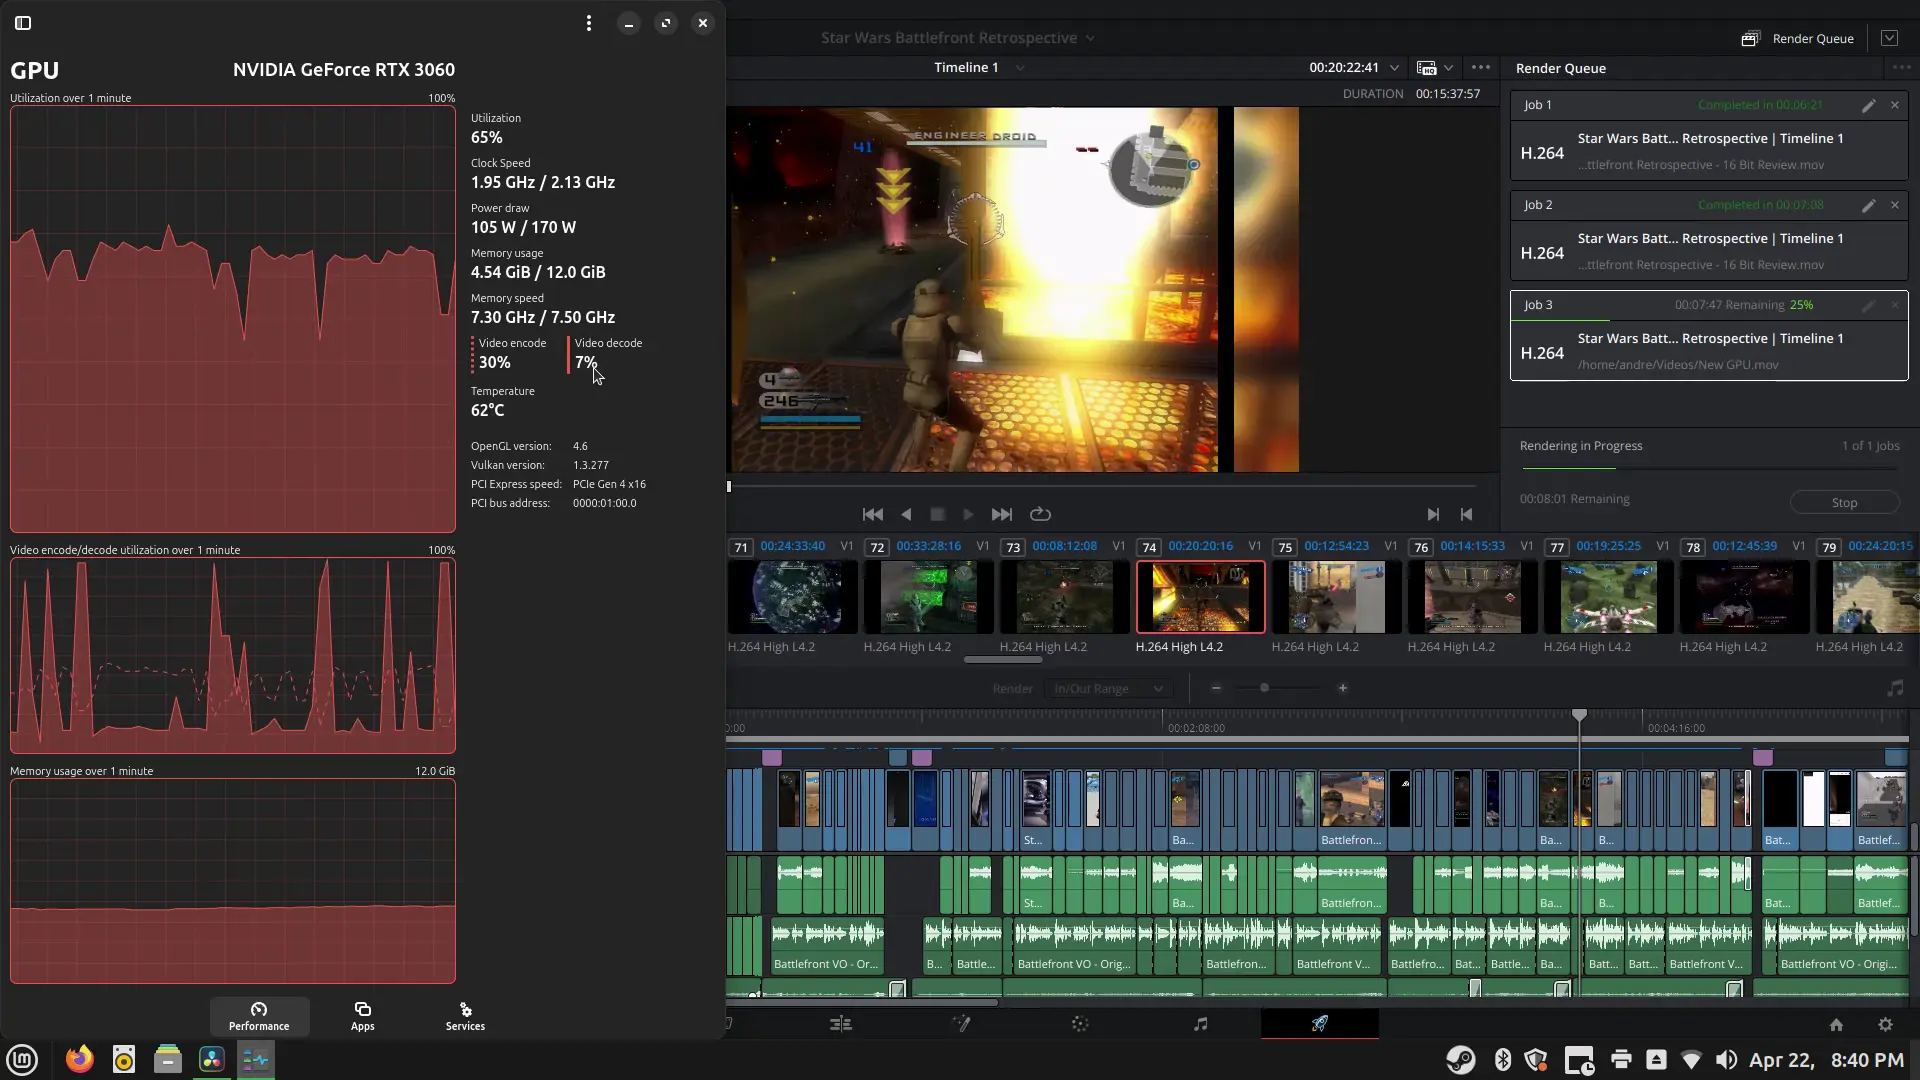The image size is (1920, 1080).
Task: Expand the Render Queue panel dropdown arrow
Action: coord(1889,38)
